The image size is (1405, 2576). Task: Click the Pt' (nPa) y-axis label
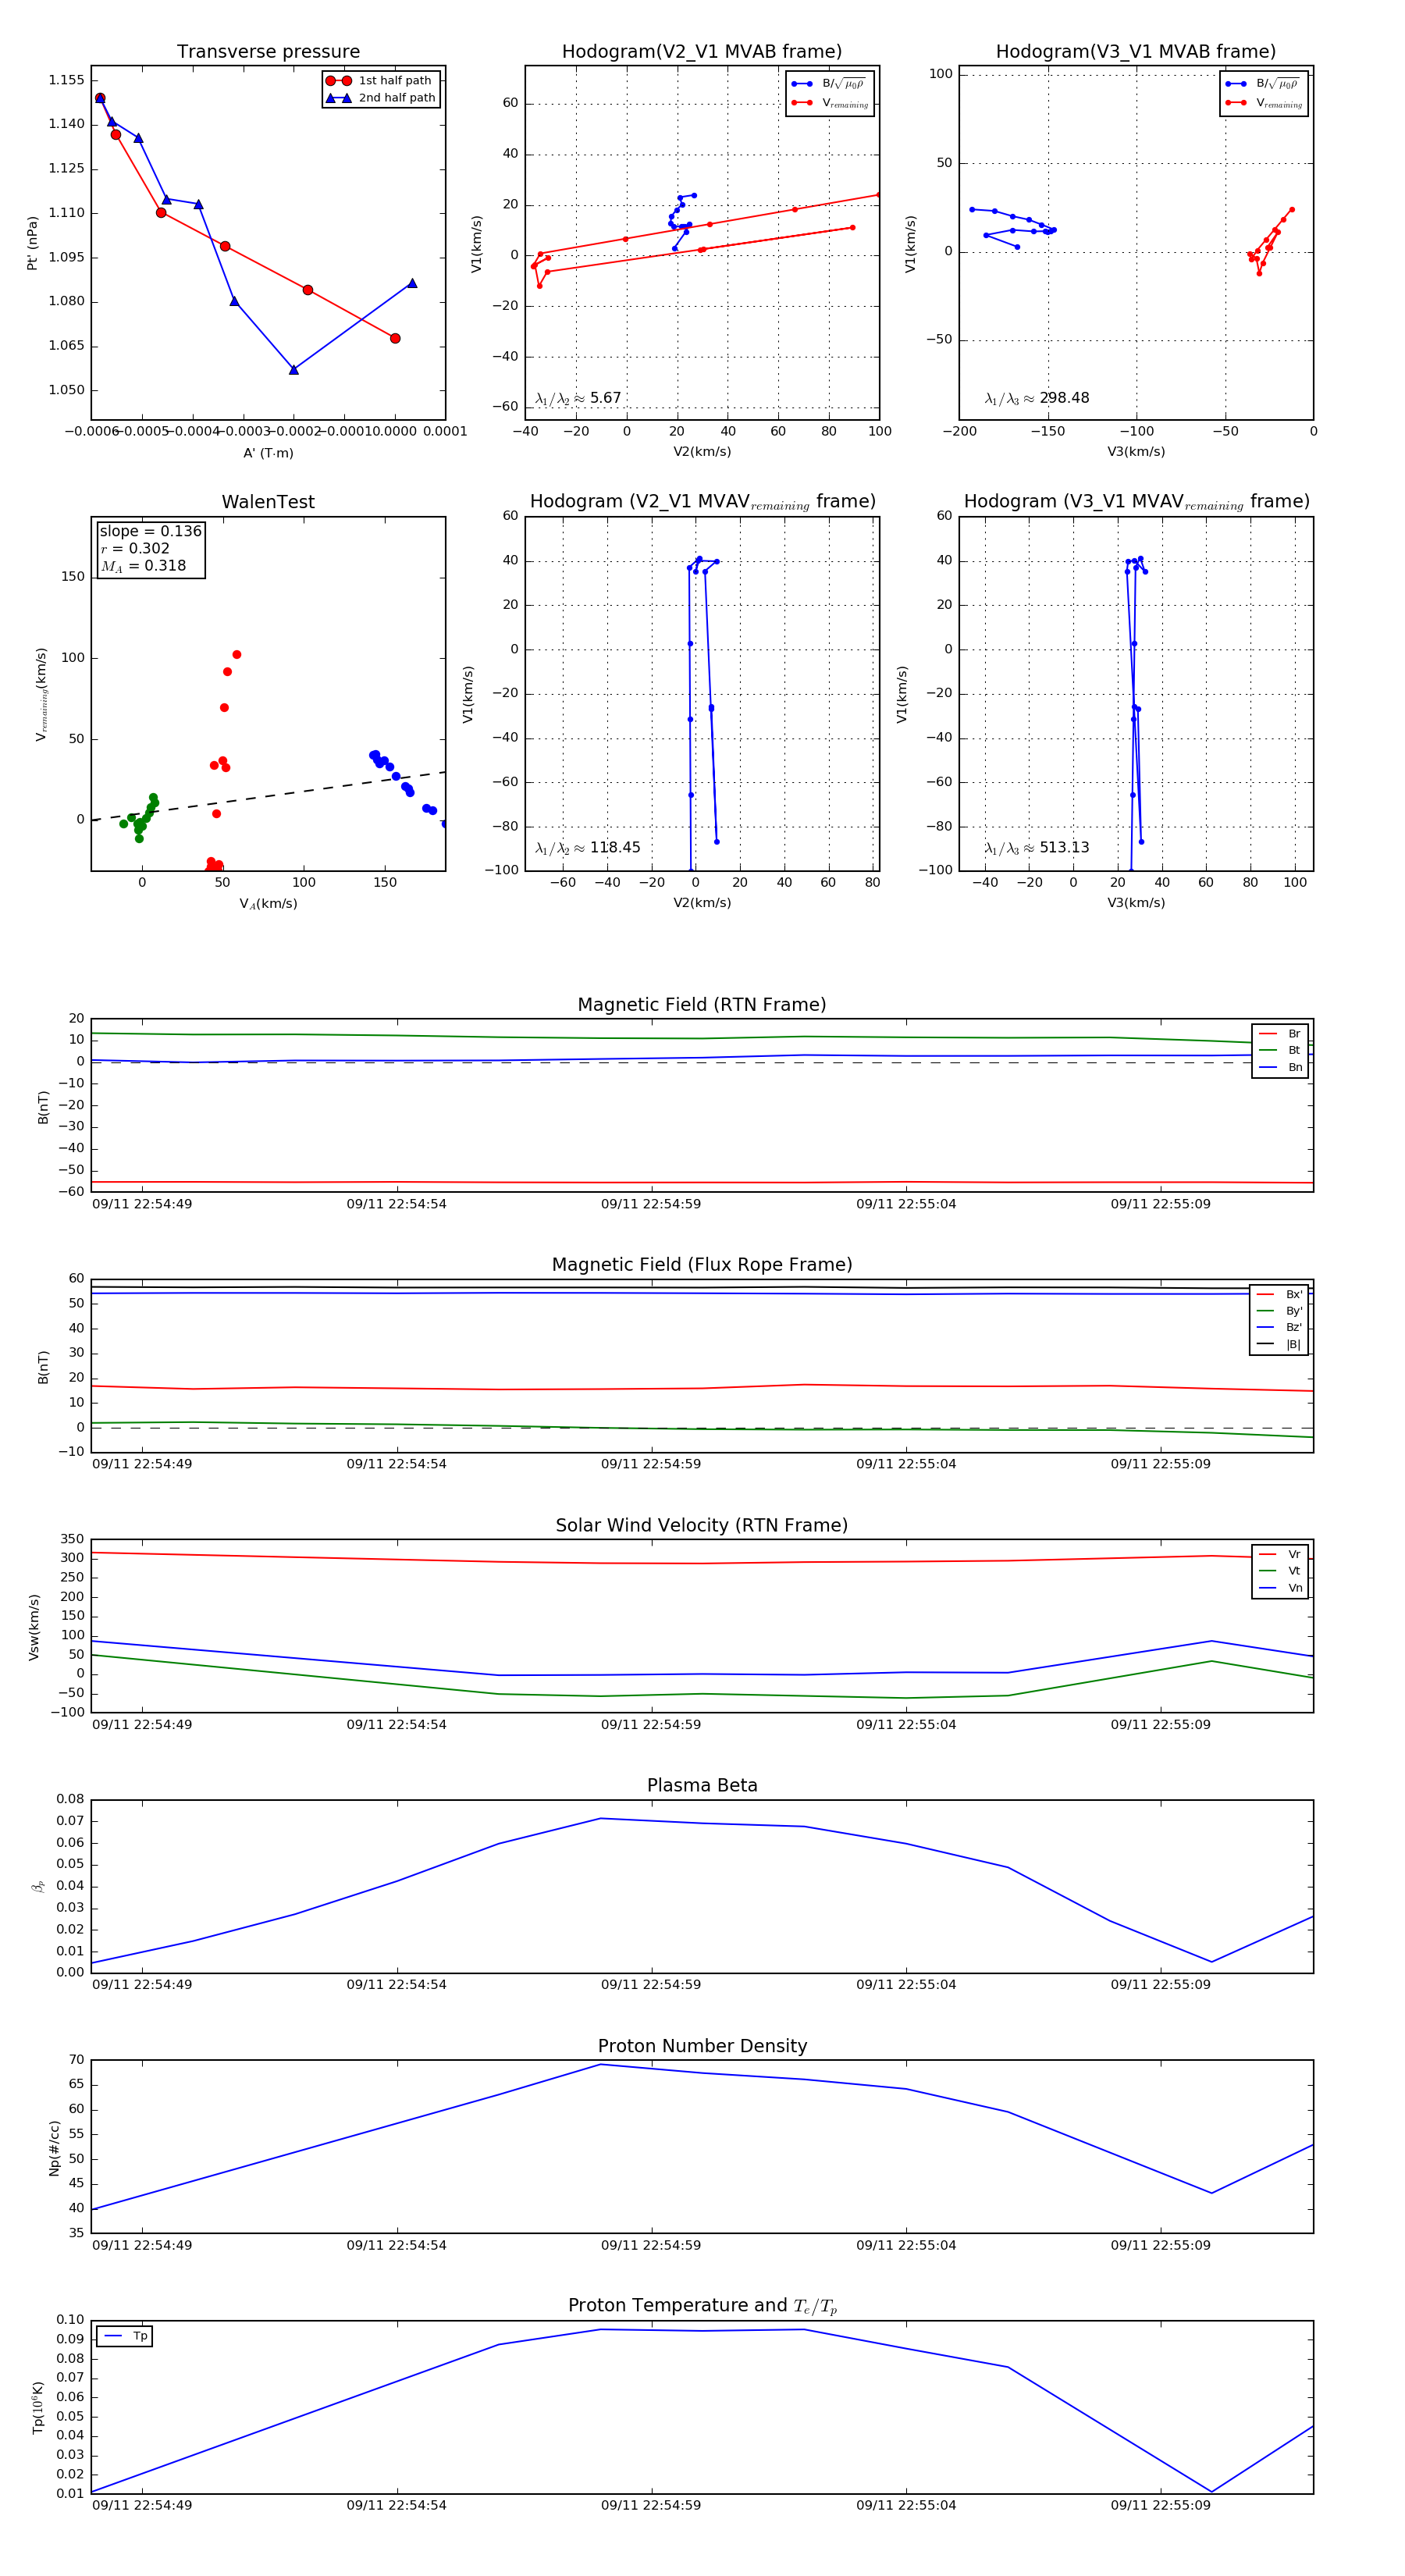pyautogui.click(x=32, y=243)
